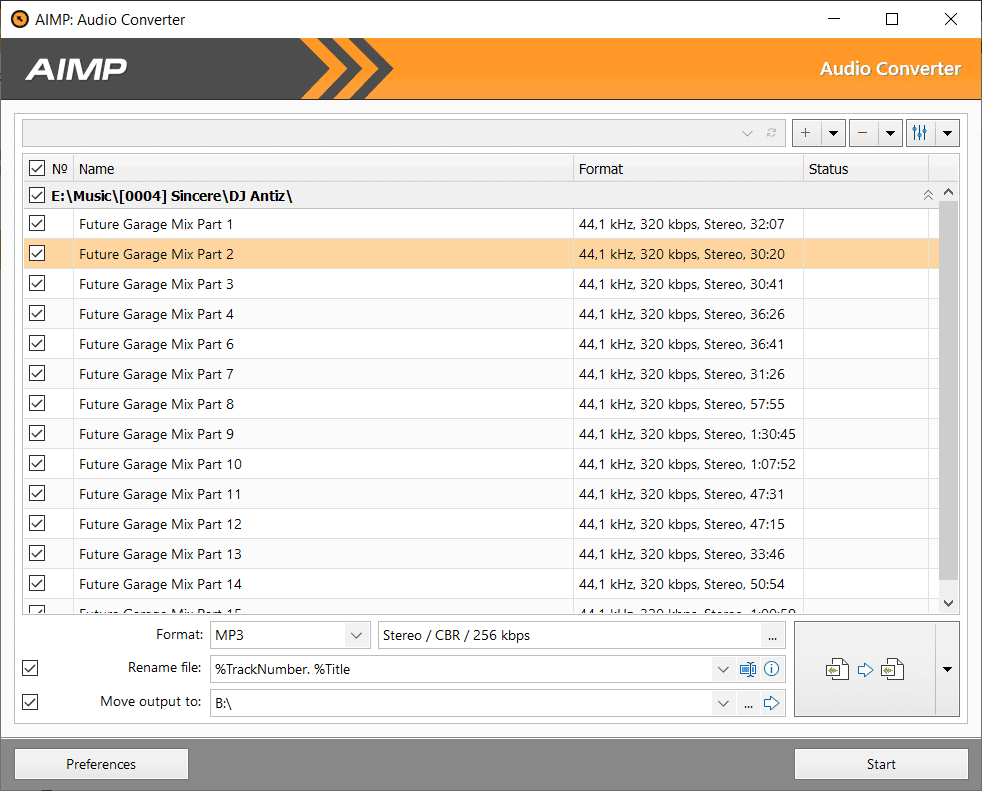
Task: Select row Future Garage Mix Part 14
Action: coord(481,584)
